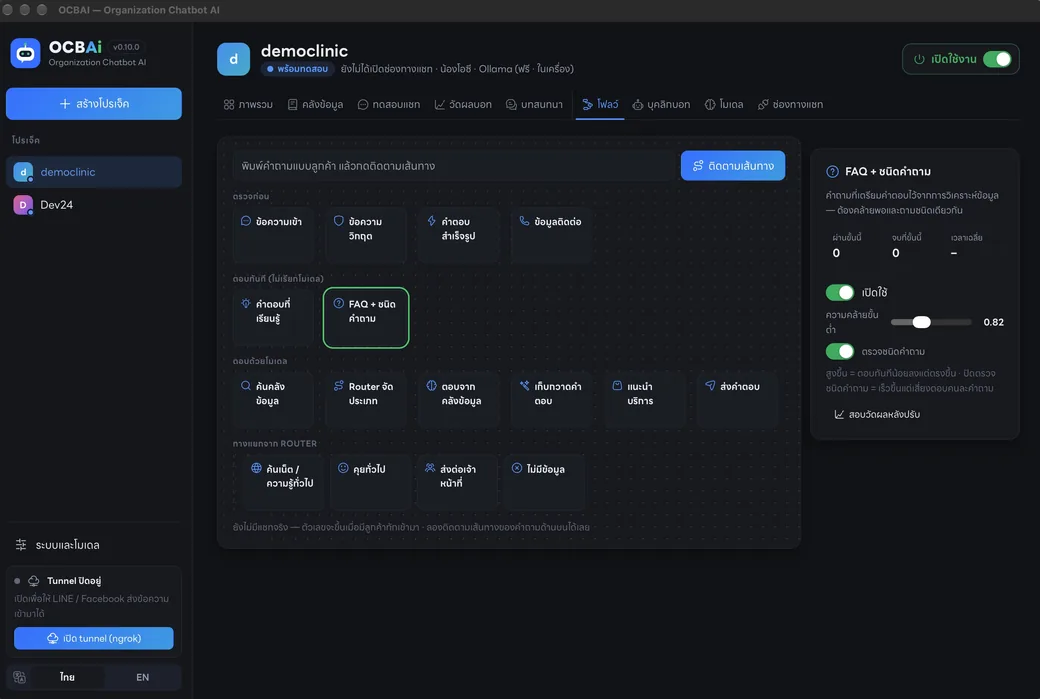Select the ค้นคลังข้อมูล search node
Image resolution: width=1040 pixels, height=699 pixels.
[x=273, y=399]
